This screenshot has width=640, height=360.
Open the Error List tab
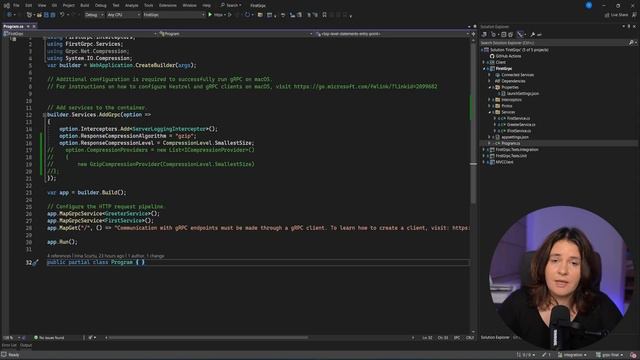(x=9, y=345)
